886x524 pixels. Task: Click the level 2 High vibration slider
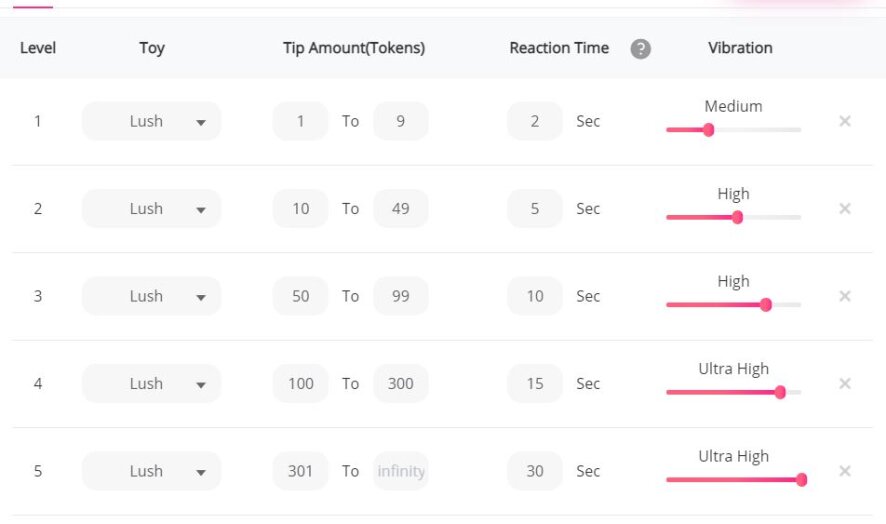(x=737, y=217)
